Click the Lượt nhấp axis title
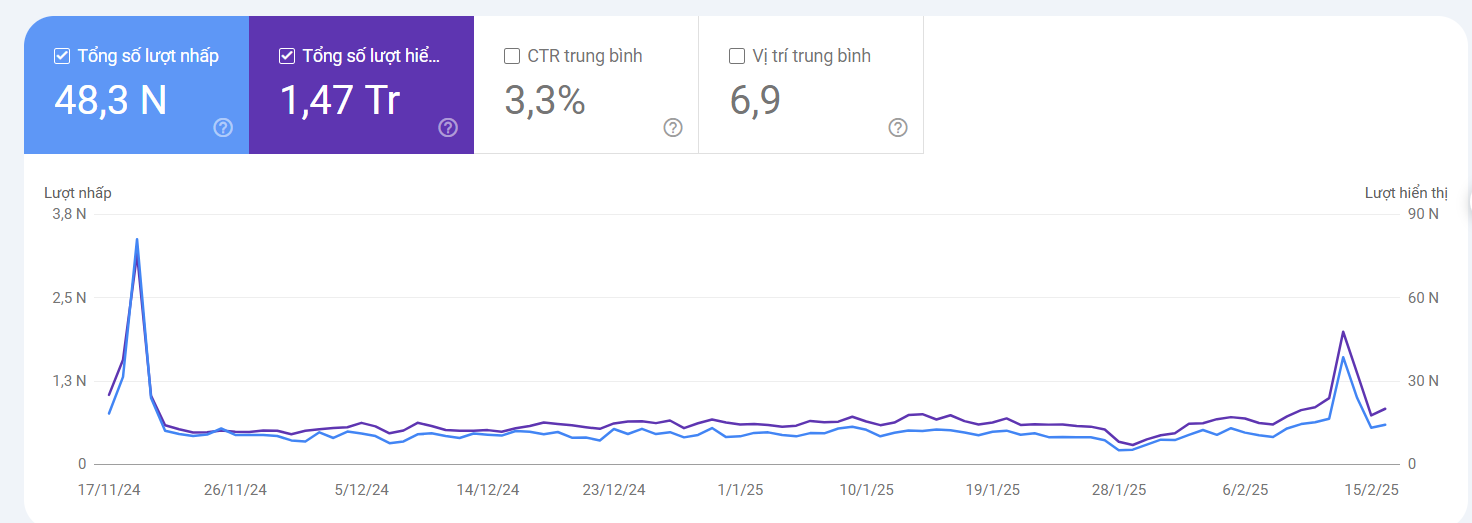This screenshot has height=523, width=1472. click(x=78, y=193)
